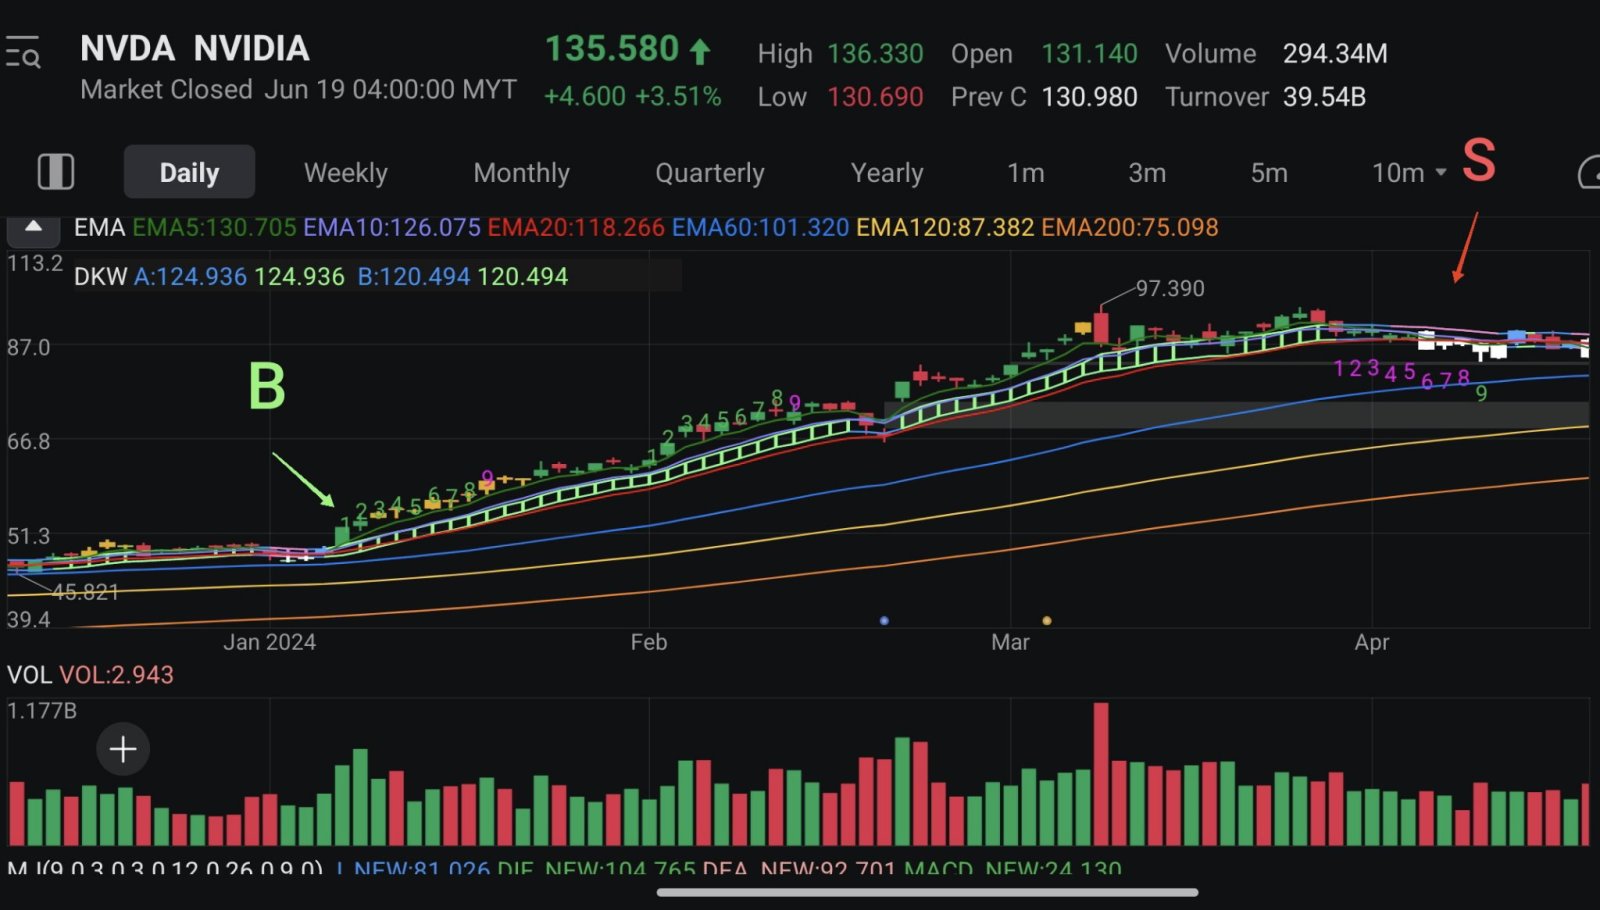Screen dimensions: 1600x910
Task: Click the DKW A:124.936 value
Action: point(190,276)
